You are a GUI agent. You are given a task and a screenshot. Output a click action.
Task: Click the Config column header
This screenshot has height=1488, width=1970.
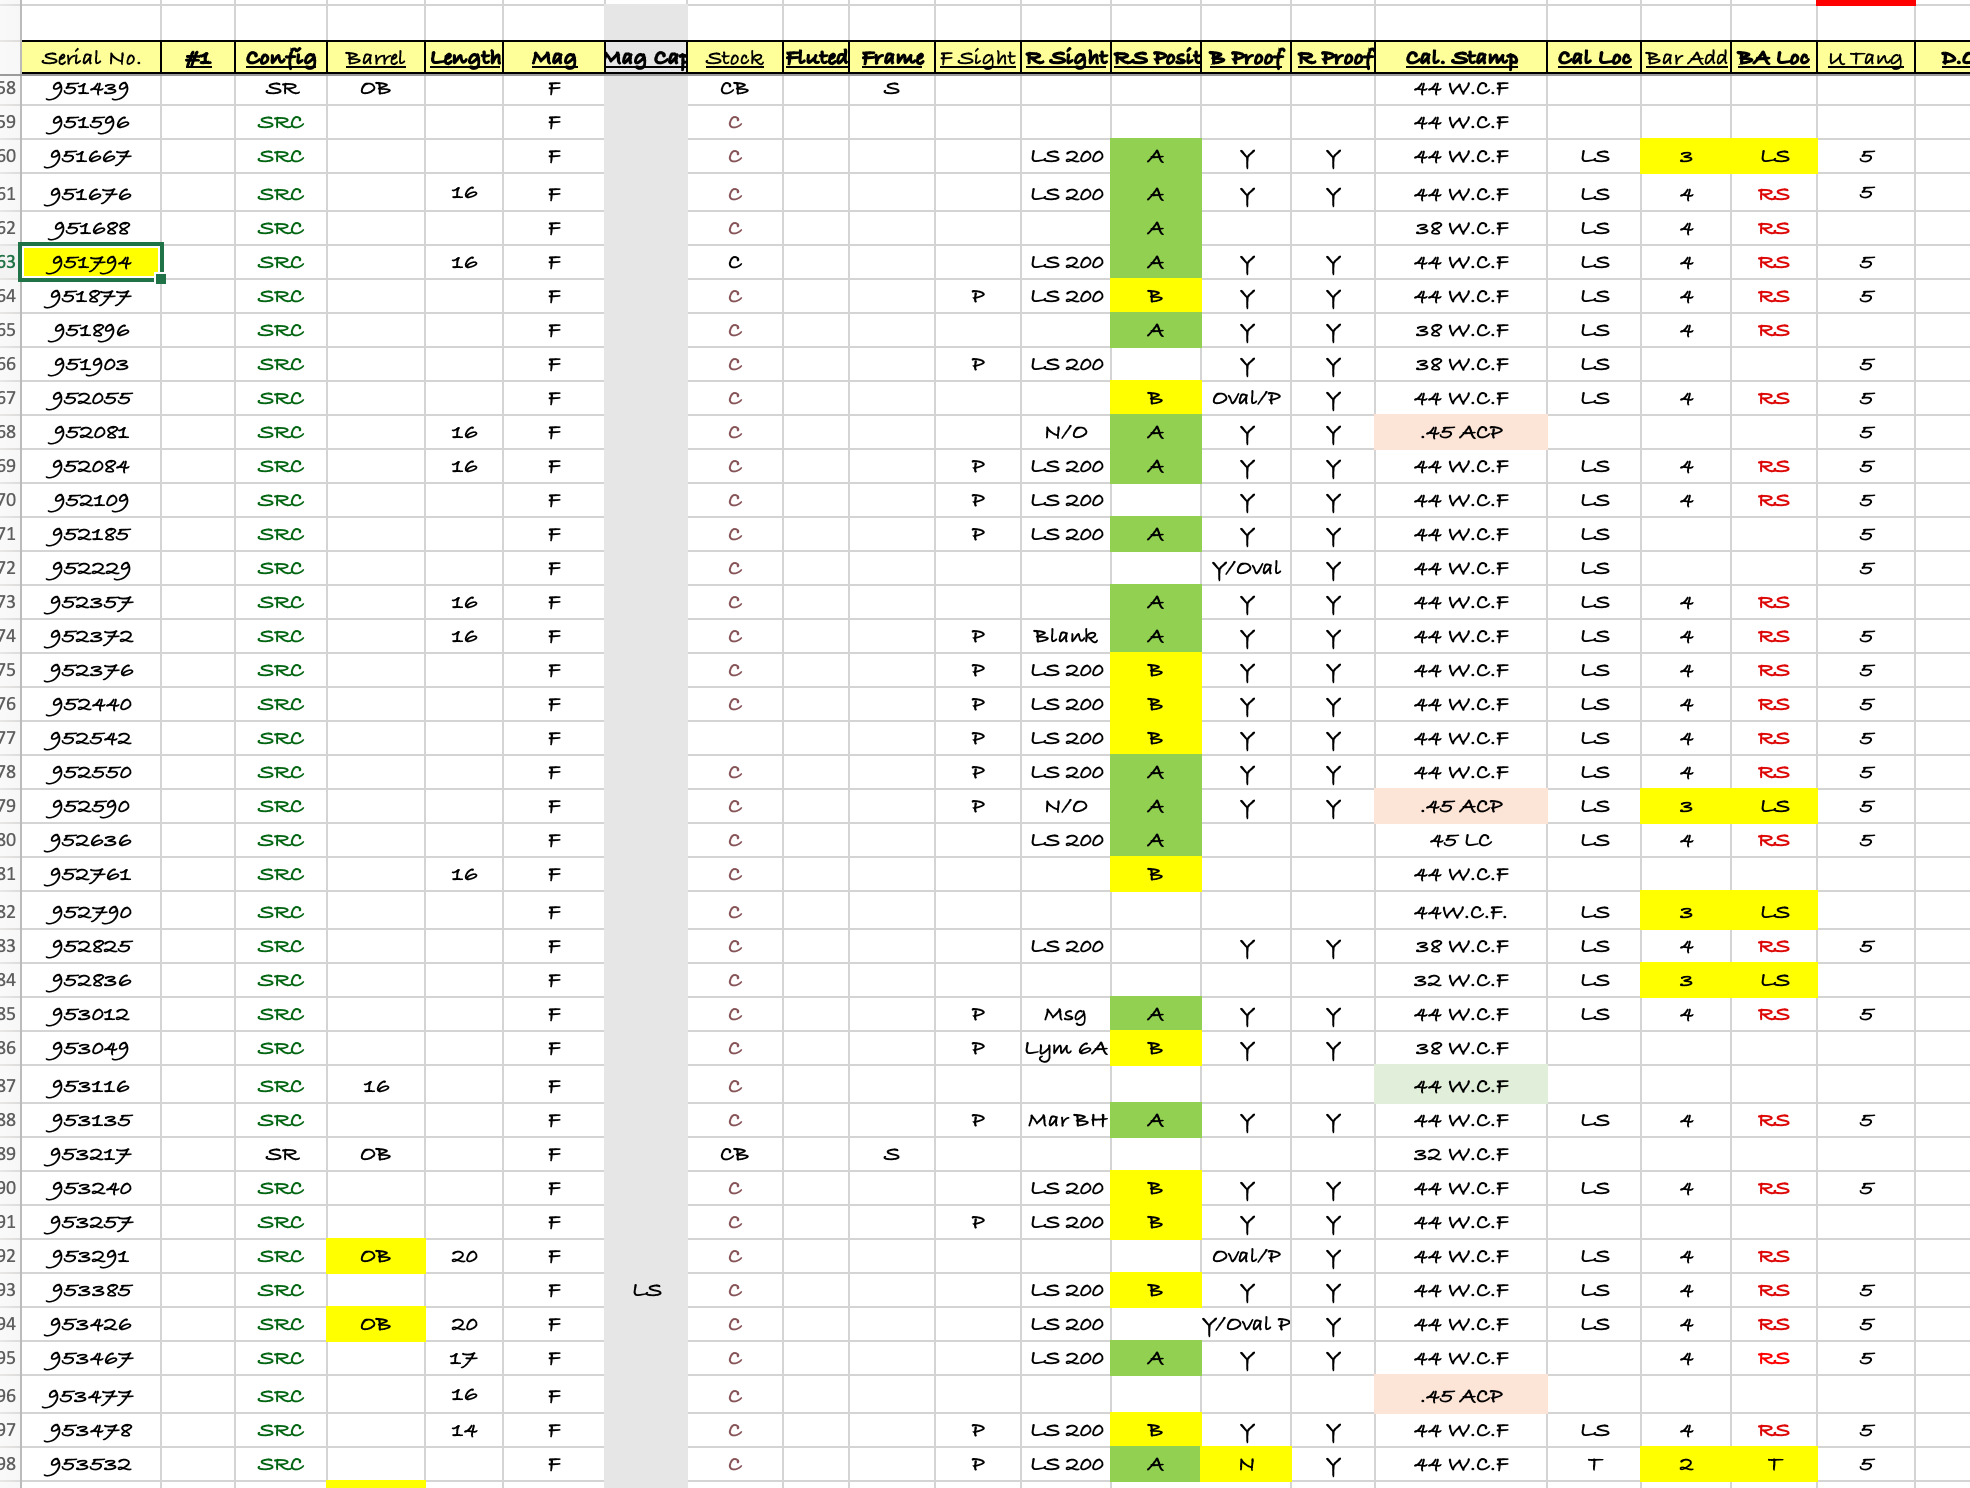click(x=281, y=58)
